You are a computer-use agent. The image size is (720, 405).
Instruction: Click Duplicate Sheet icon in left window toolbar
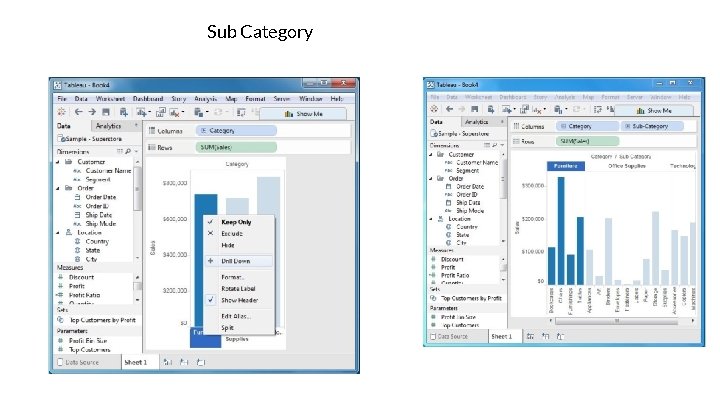160,112
